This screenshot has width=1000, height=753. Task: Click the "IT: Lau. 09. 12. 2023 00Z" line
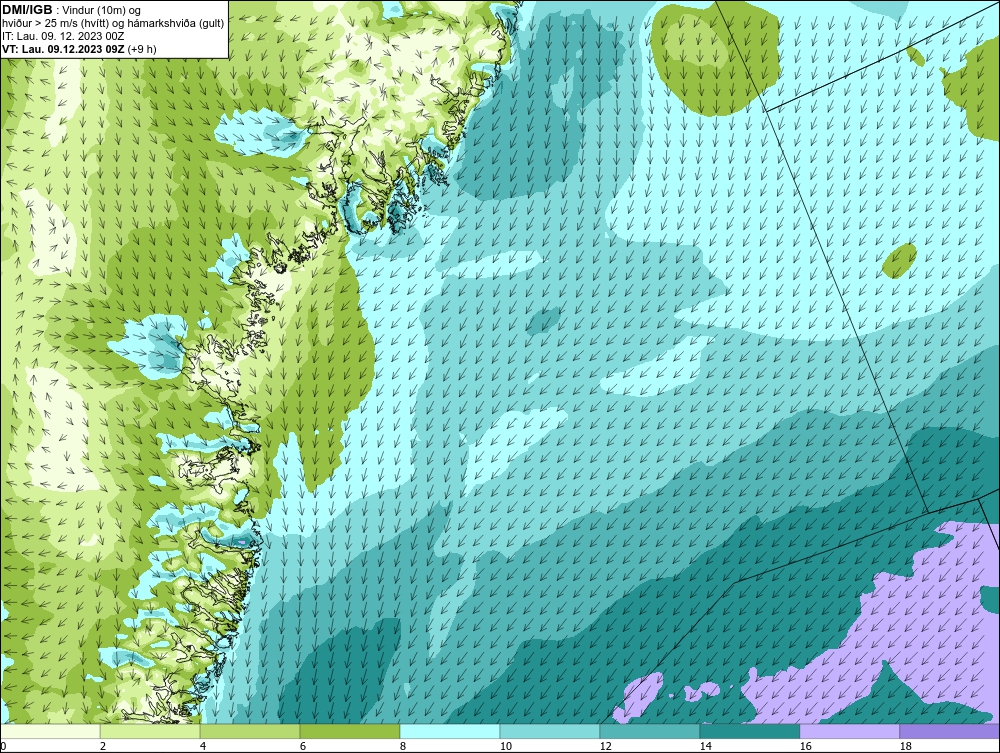63,36
